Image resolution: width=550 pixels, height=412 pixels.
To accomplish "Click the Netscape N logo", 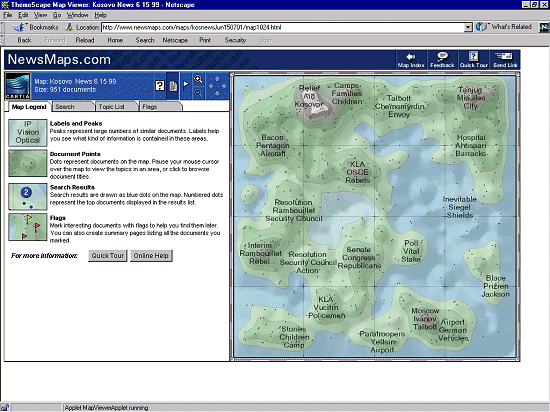I will 544,28.
